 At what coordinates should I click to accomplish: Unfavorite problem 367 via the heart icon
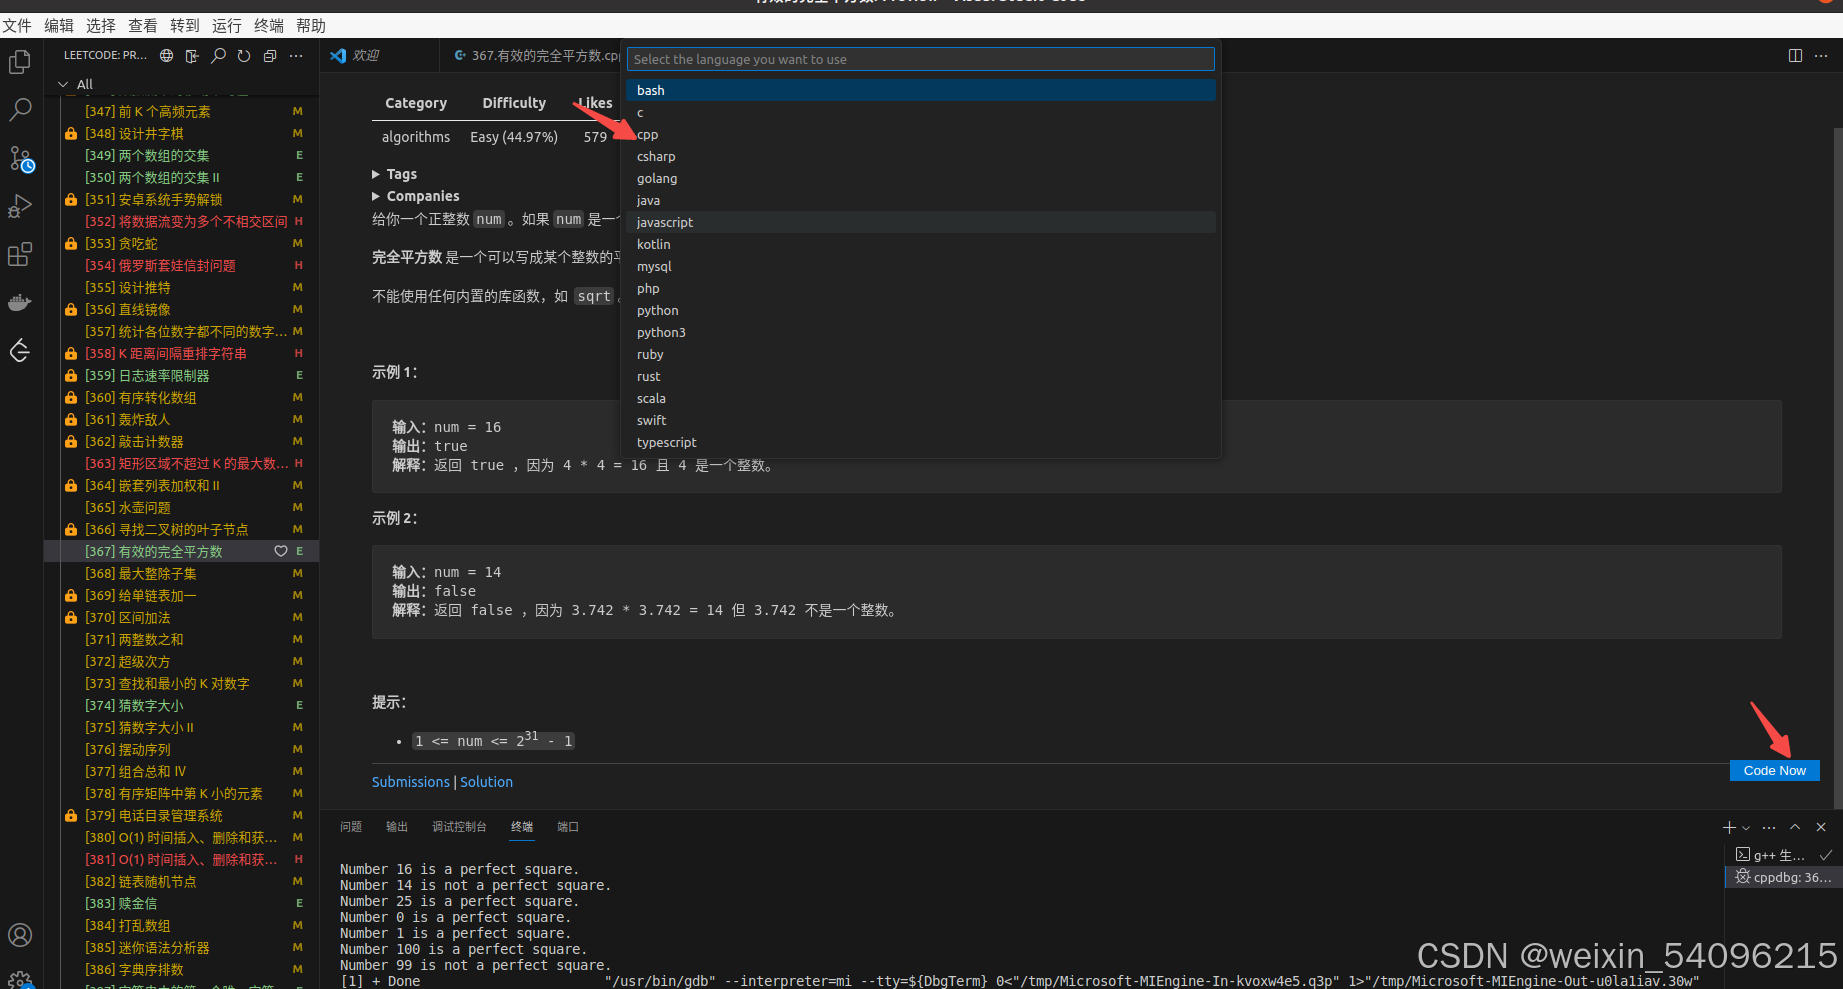(280, 551)
